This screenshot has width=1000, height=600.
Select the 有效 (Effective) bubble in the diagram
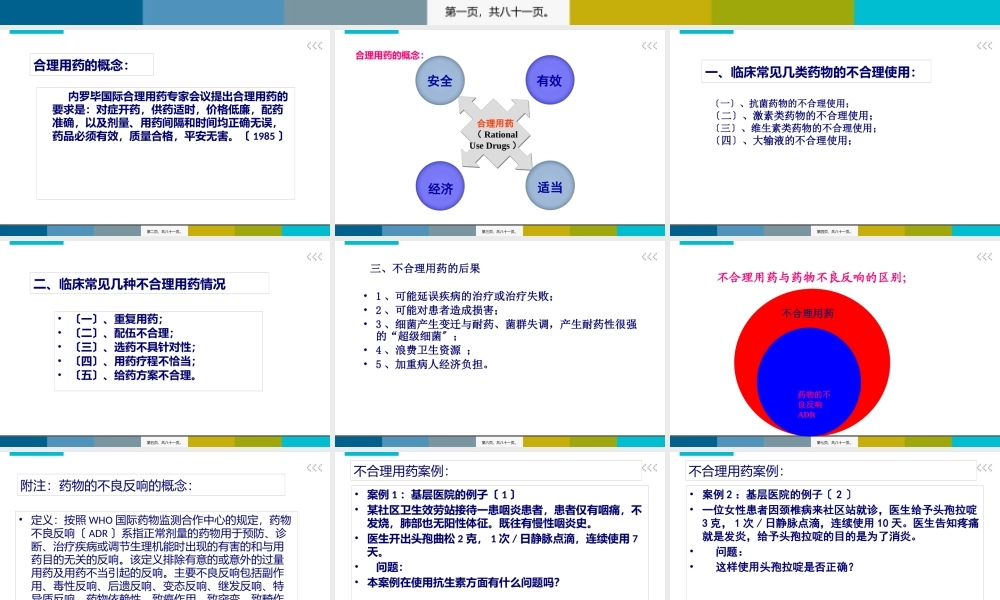(x=548, y=80)
